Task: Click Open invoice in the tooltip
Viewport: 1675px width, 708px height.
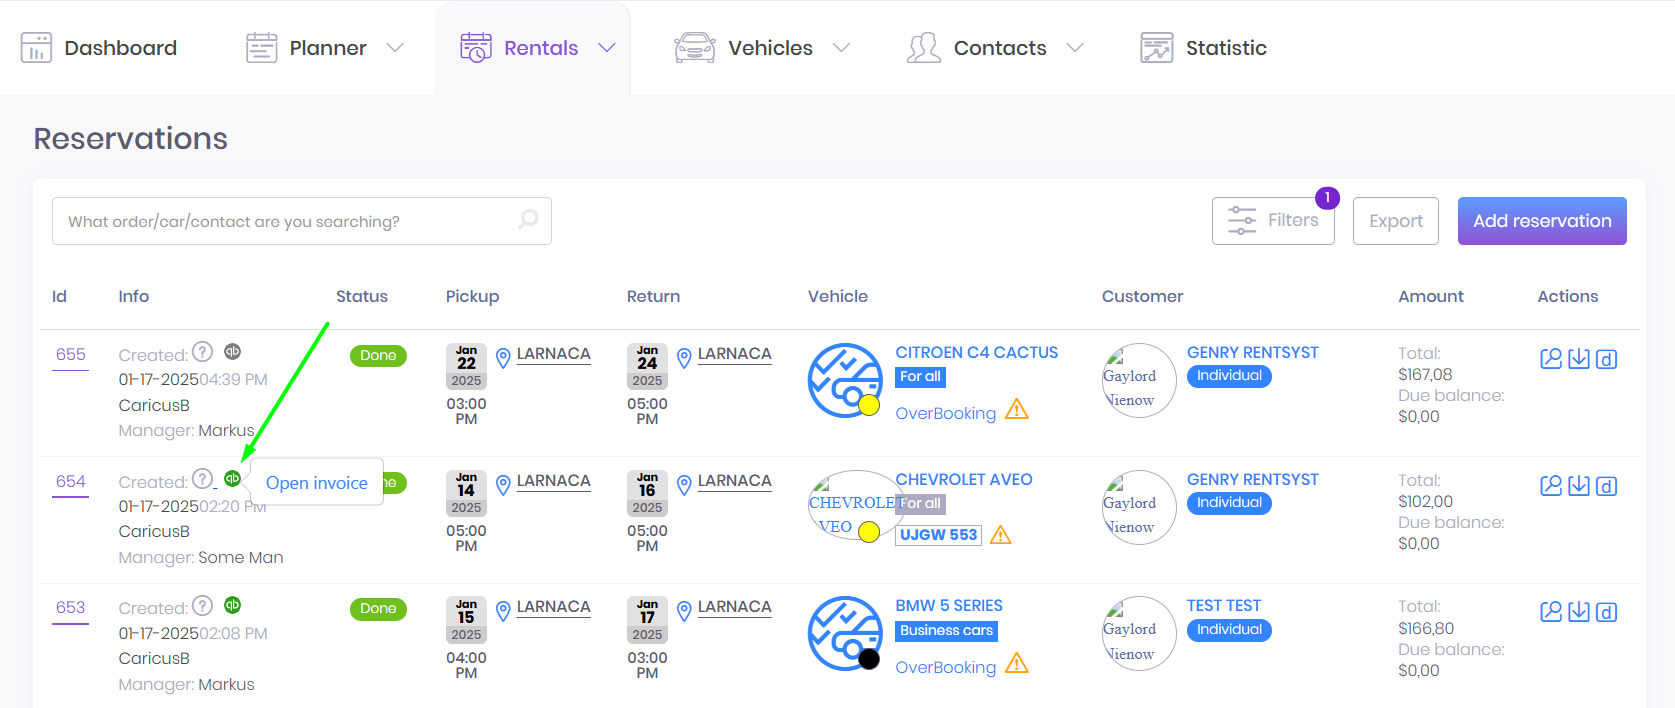Action: point(316,483)
